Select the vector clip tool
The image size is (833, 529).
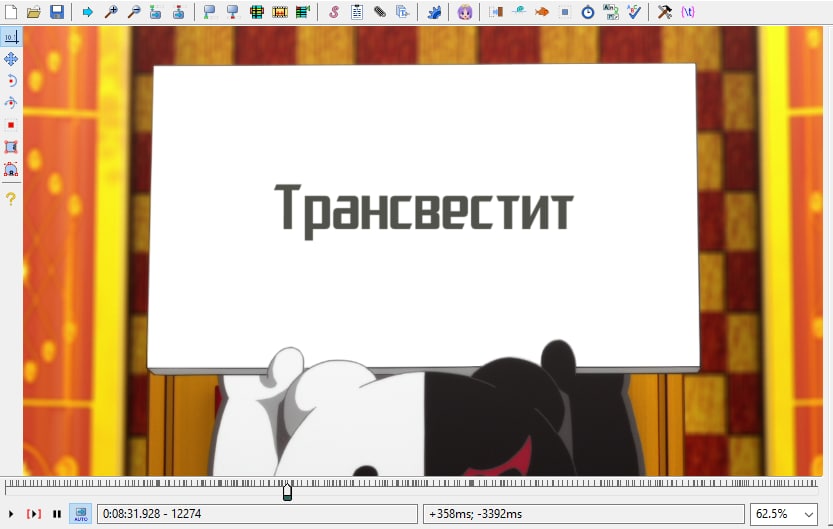tap(11, 169)
